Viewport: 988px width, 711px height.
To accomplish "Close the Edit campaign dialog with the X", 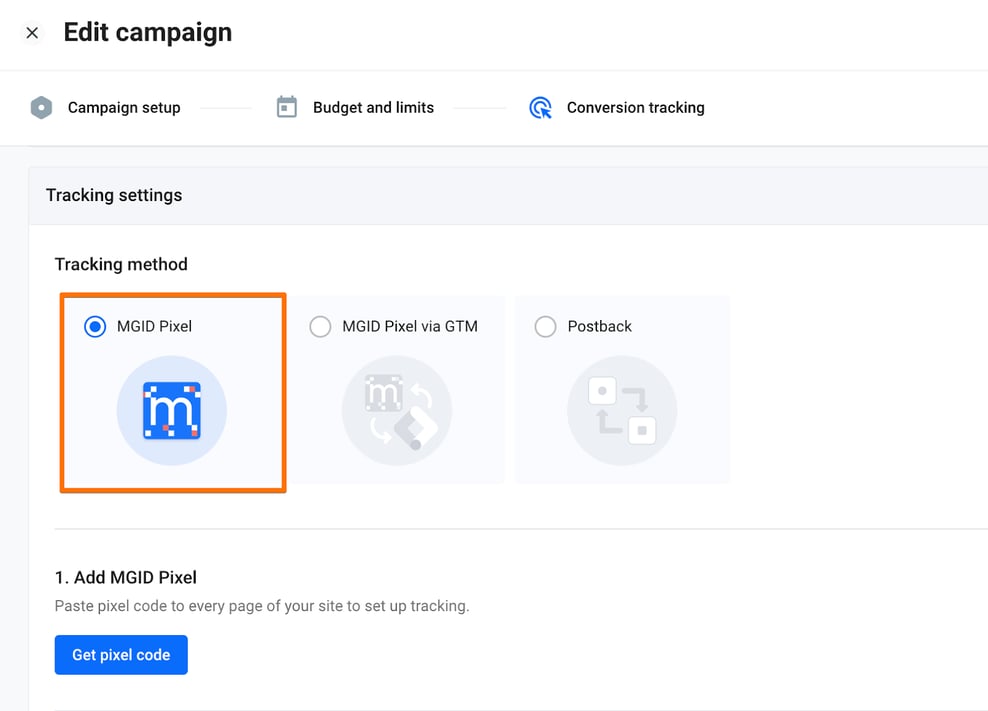I will click(30, 32).
